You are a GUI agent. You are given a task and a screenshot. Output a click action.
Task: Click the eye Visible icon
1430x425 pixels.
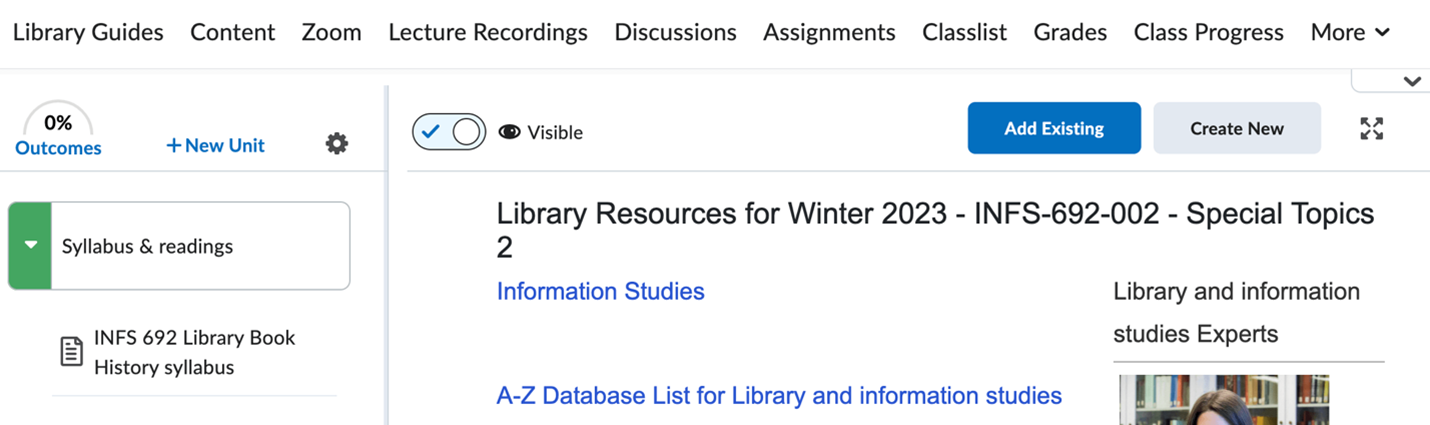point(510,132)
